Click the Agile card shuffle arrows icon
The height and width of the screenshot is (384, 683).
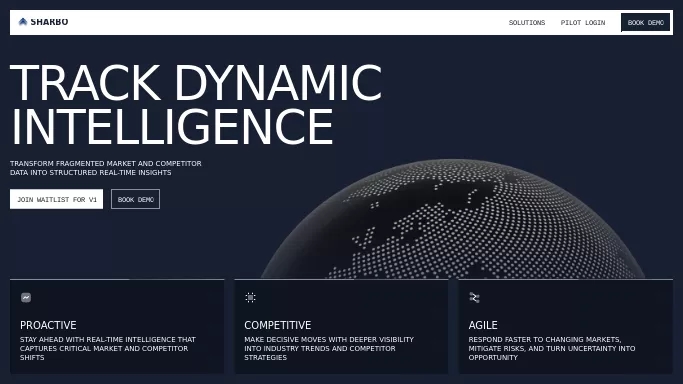coord(474,298)
